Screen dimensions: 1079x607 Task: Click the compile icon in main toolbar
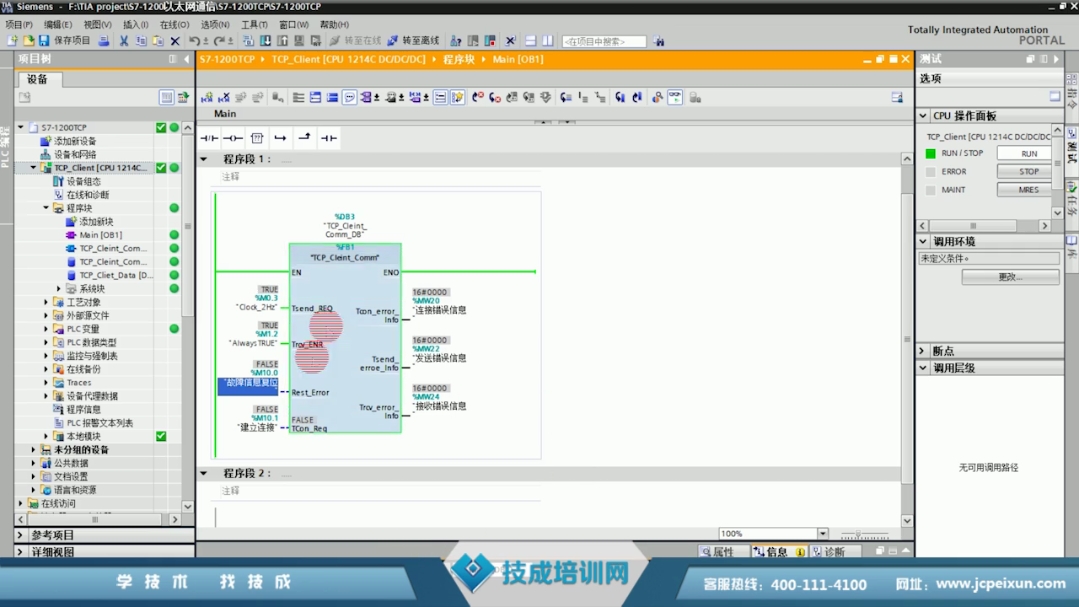point(248,41)
